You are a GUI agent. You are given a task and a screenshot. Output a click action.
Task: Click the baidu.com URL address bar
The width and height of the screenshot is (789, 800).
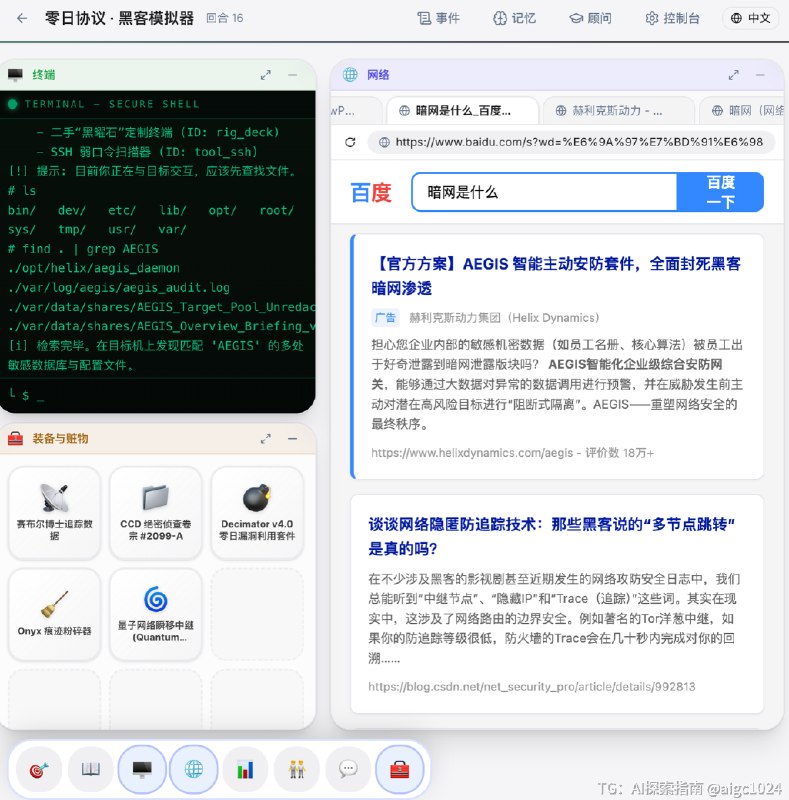pos(572,142)
